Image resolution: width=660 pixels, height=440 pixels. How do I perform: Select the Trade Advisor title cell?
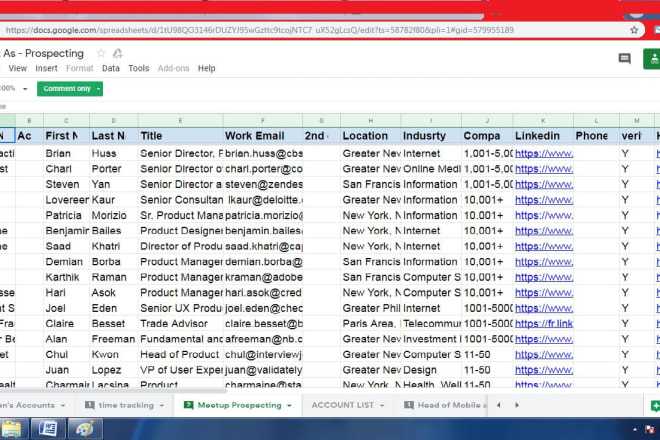181,324
